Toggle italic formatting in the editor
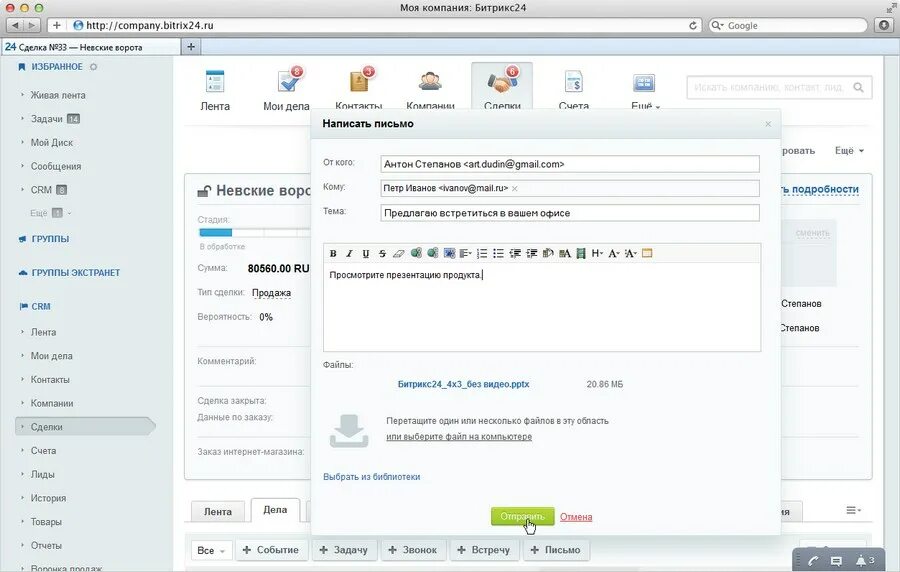 [x=349, y=253]
